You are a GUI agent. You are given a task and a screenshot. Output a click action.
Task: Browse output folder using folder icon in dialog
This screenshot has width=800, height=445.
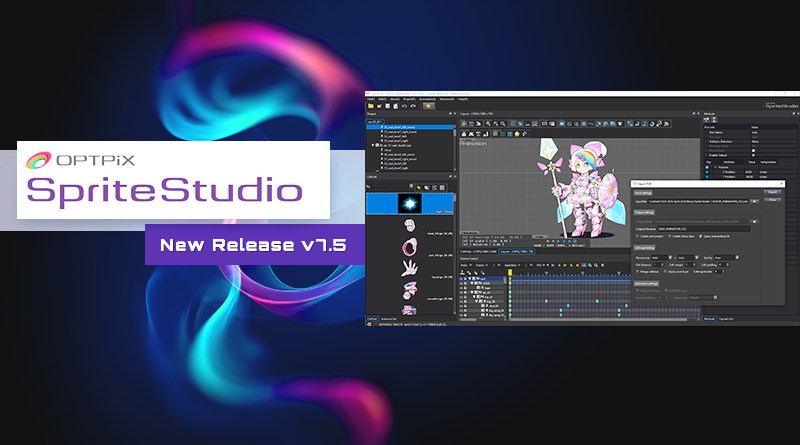coord(754,221)
